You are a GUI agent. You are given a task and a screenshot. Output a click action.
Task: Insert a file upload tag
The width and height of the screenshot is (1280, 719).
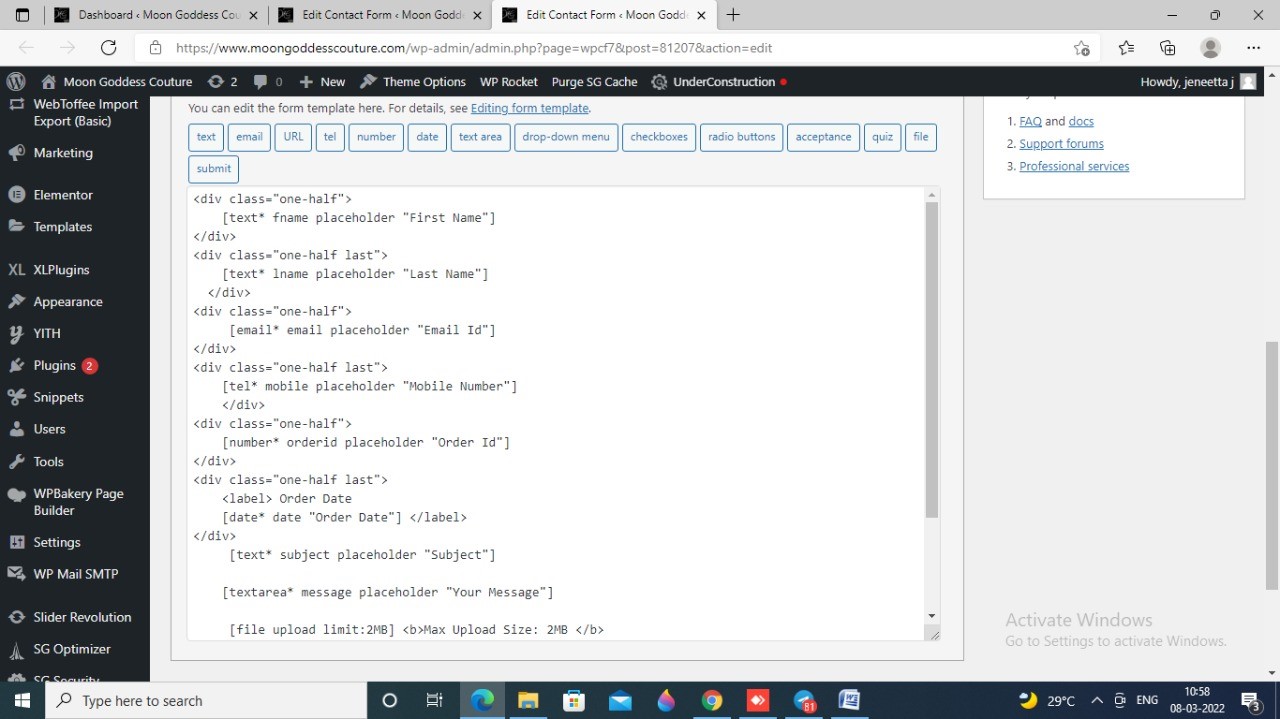pos(921,137)
